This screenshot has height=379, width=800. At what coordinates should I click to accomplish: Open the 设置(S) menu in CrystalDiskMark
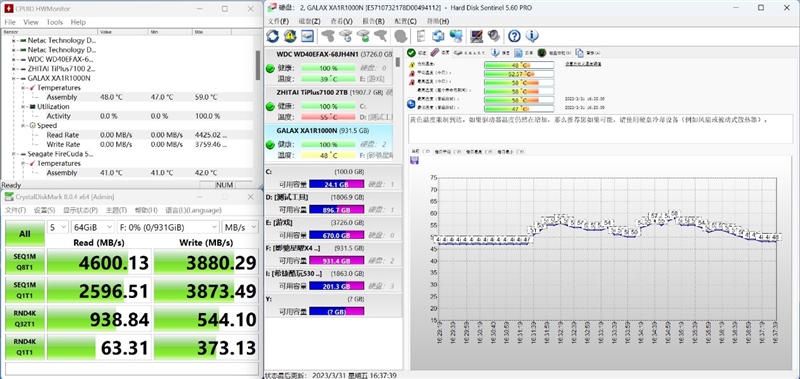point(44,210)
